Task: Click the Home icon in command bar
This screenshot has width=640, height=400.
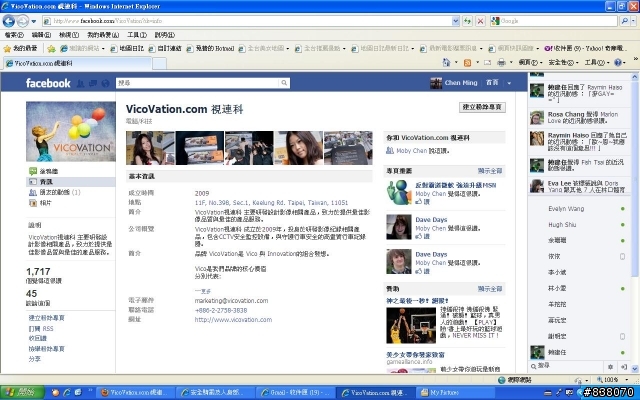Action: coord(447,62)
